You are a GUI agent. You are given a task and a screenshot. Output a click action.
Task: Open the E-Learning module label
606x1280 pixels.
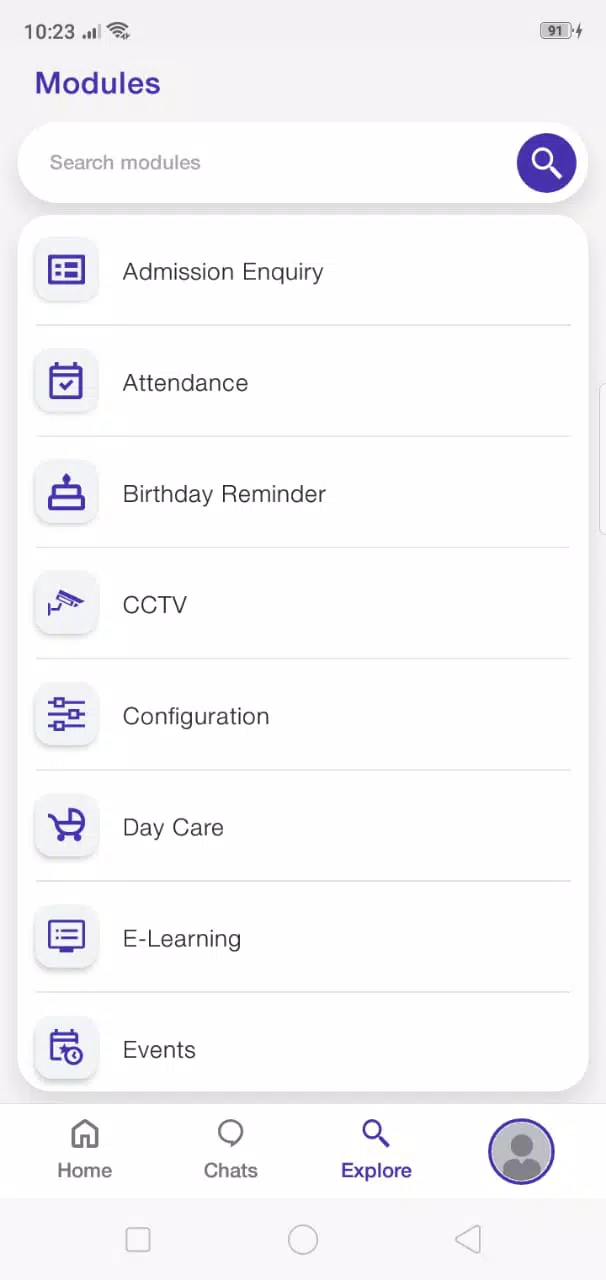coord(182,938)
